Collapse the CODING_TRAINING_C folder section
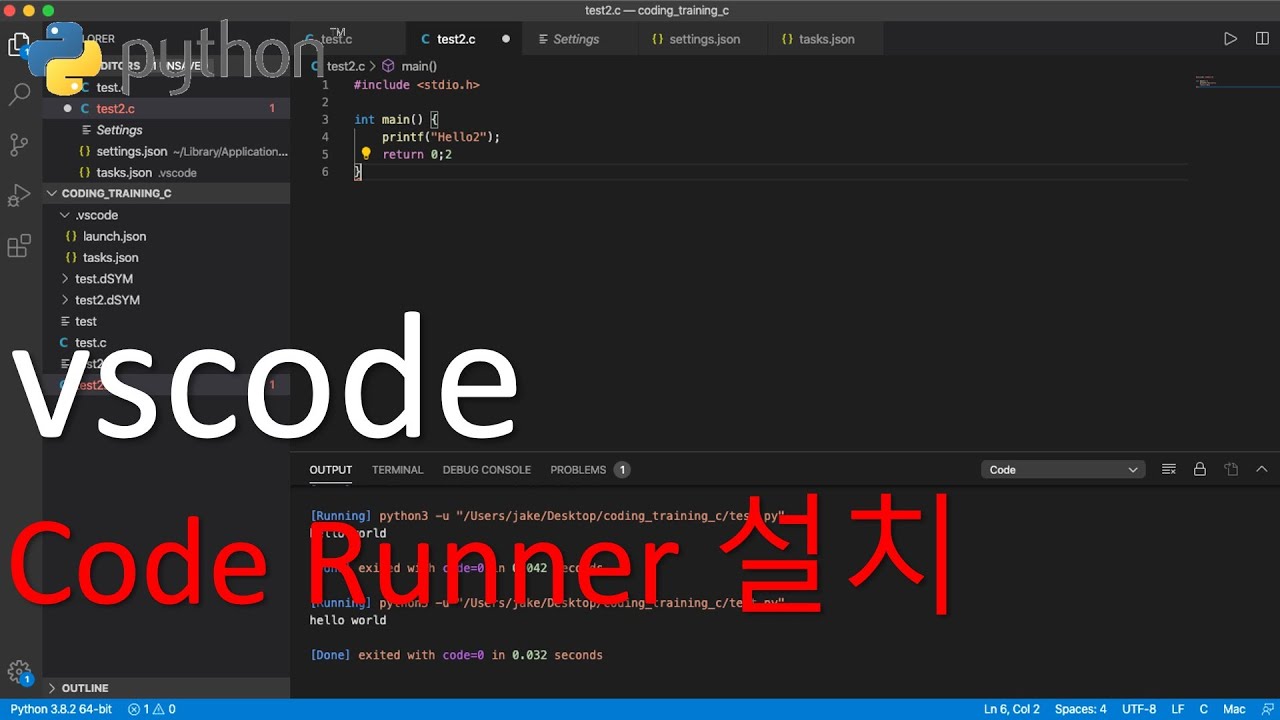Viewport: 1280px width, 720px height. point(166,193)
